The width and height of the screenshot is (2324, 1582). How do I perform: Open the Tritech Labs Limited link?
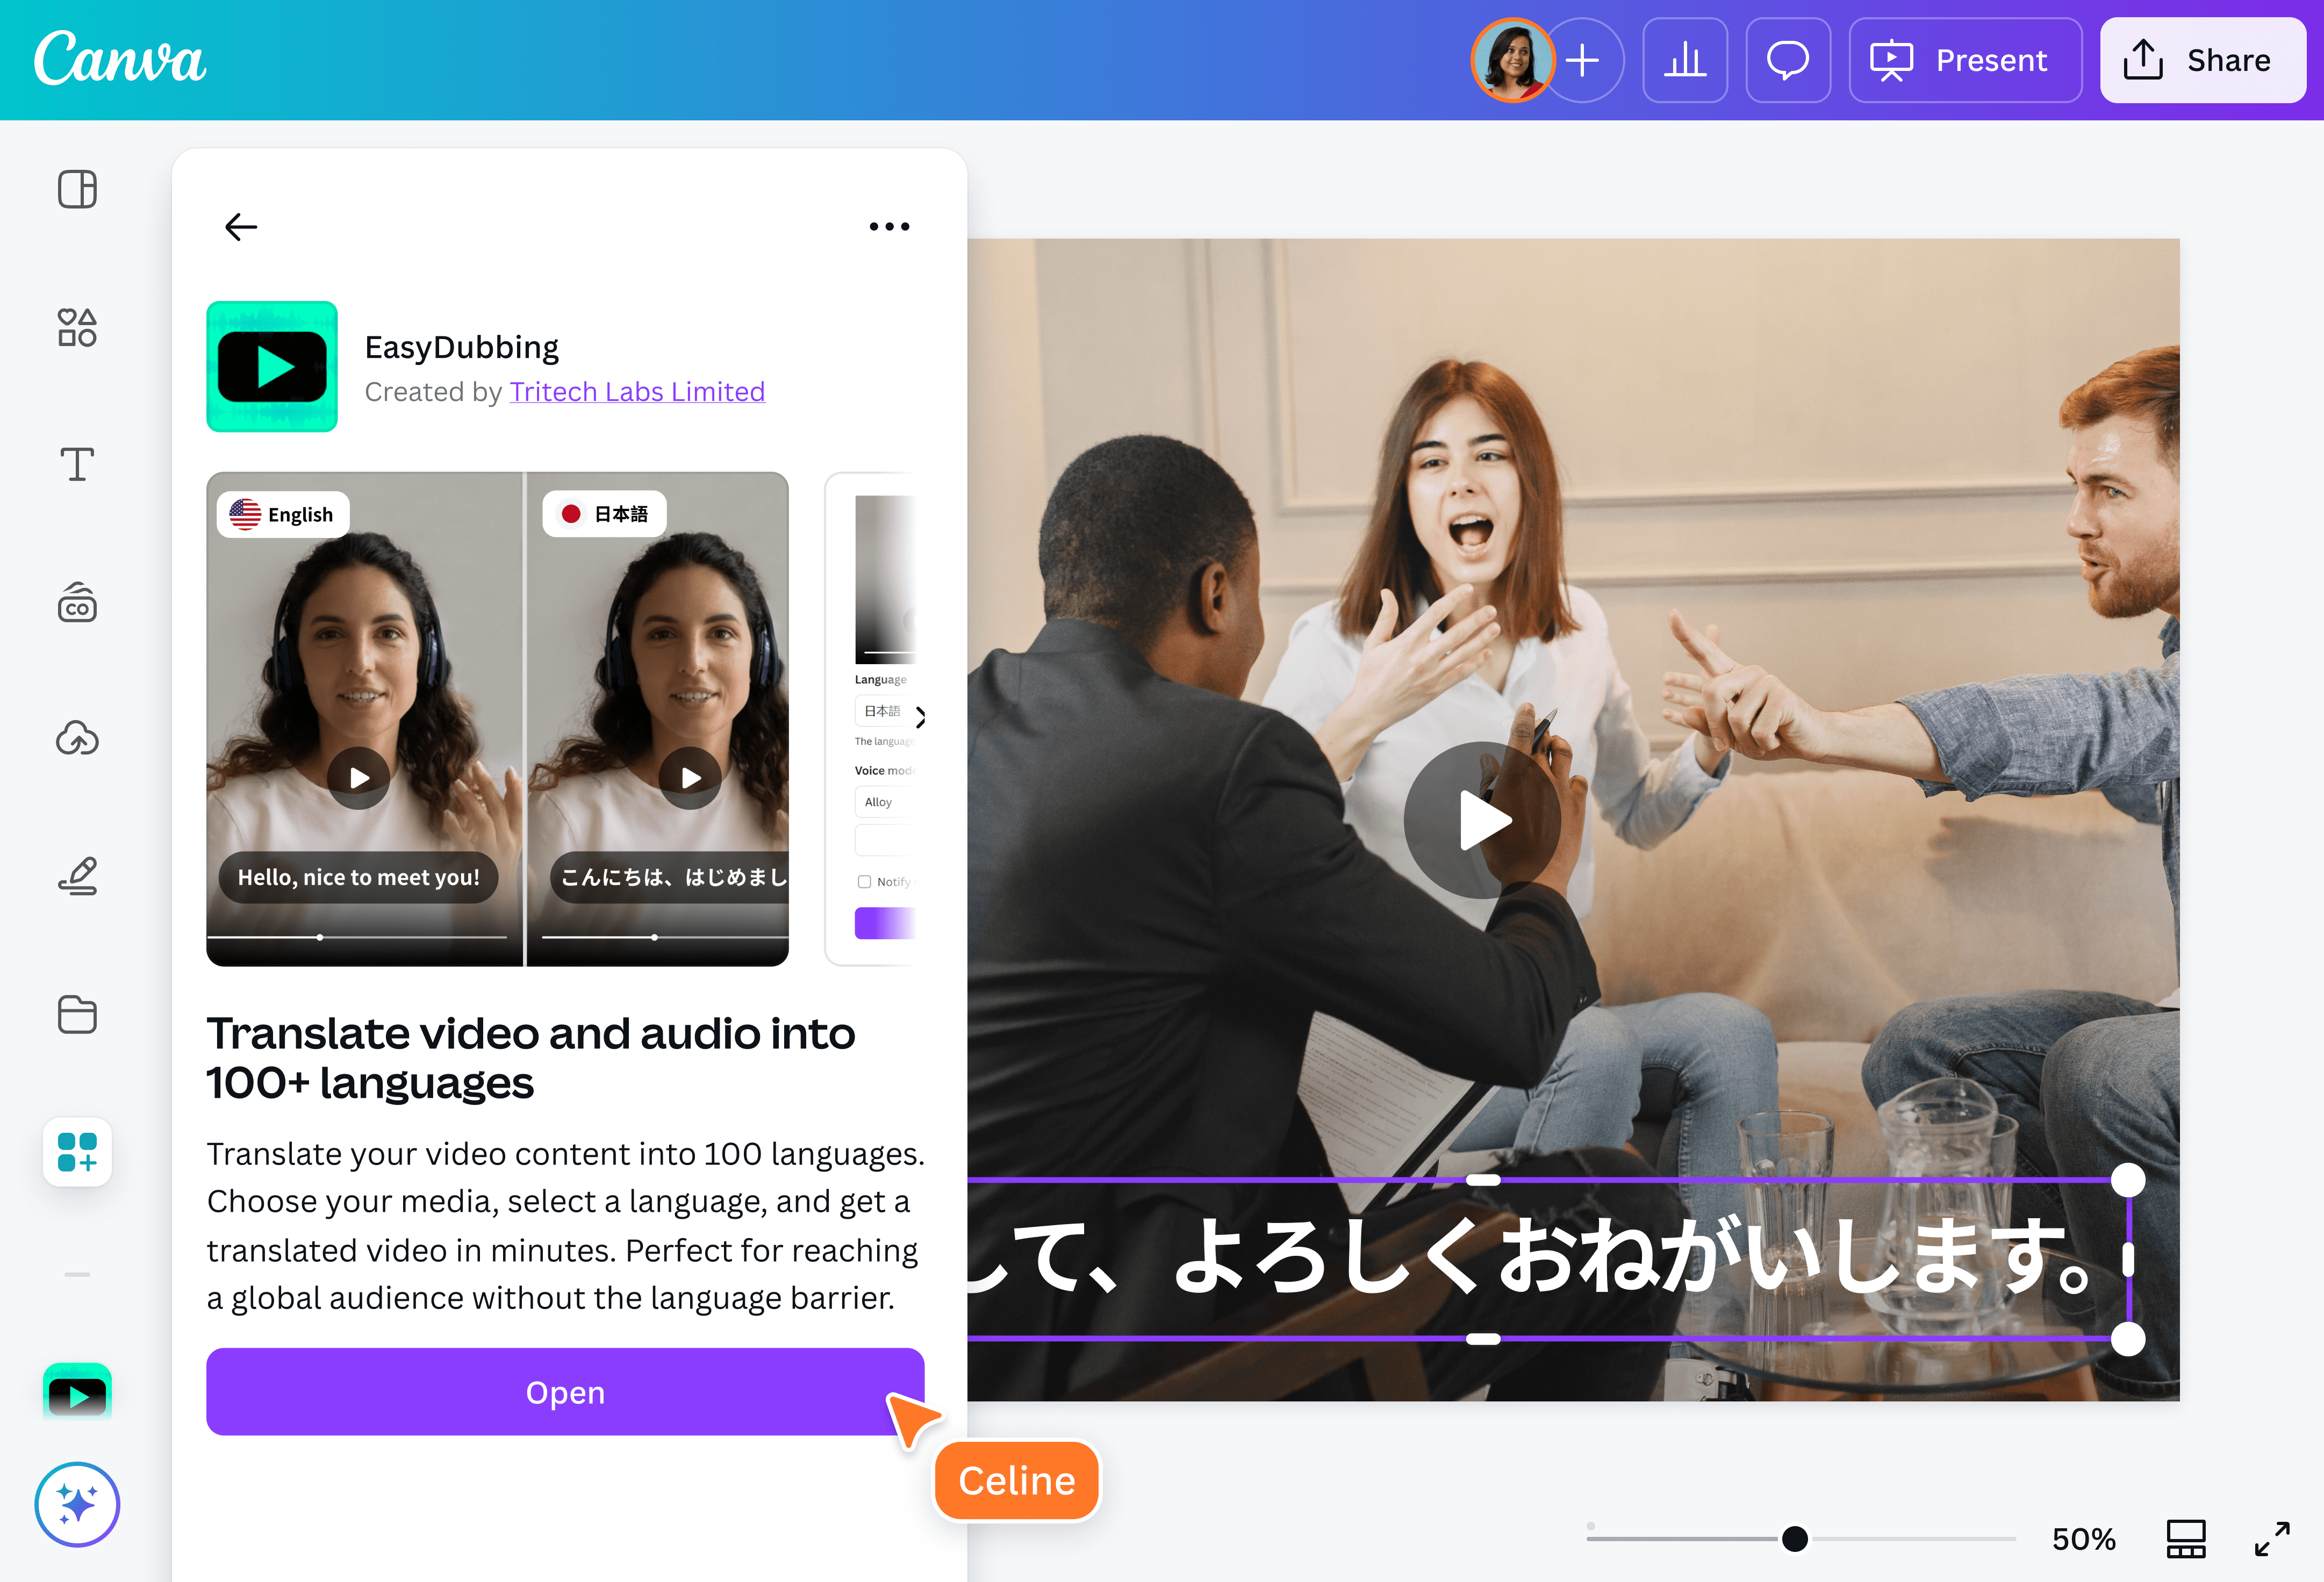(x=637, y=391)
